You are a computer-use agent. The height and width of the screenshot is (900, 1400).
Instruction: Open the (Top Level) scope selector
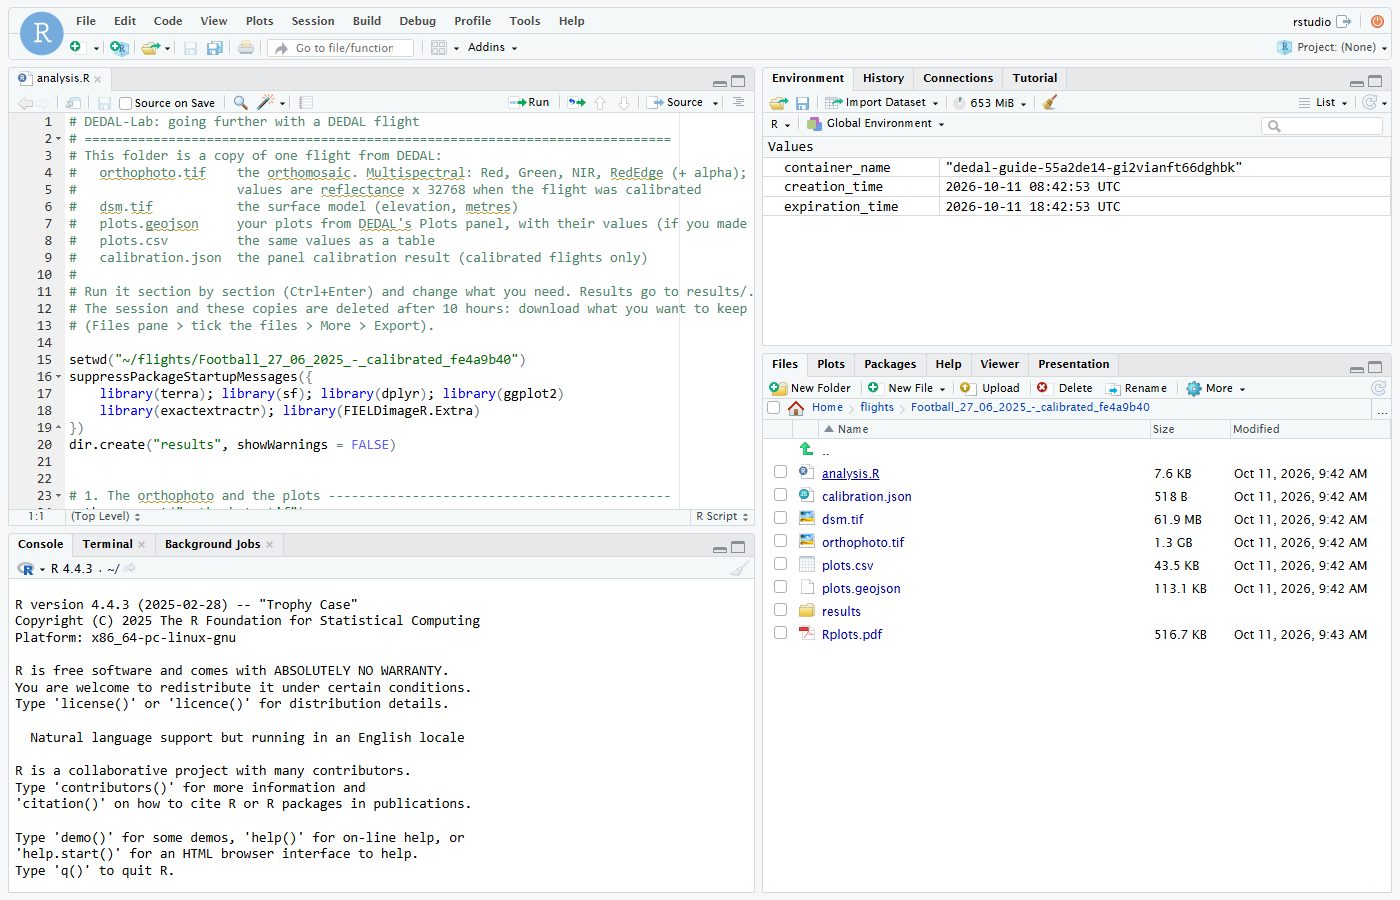(106, 516)
